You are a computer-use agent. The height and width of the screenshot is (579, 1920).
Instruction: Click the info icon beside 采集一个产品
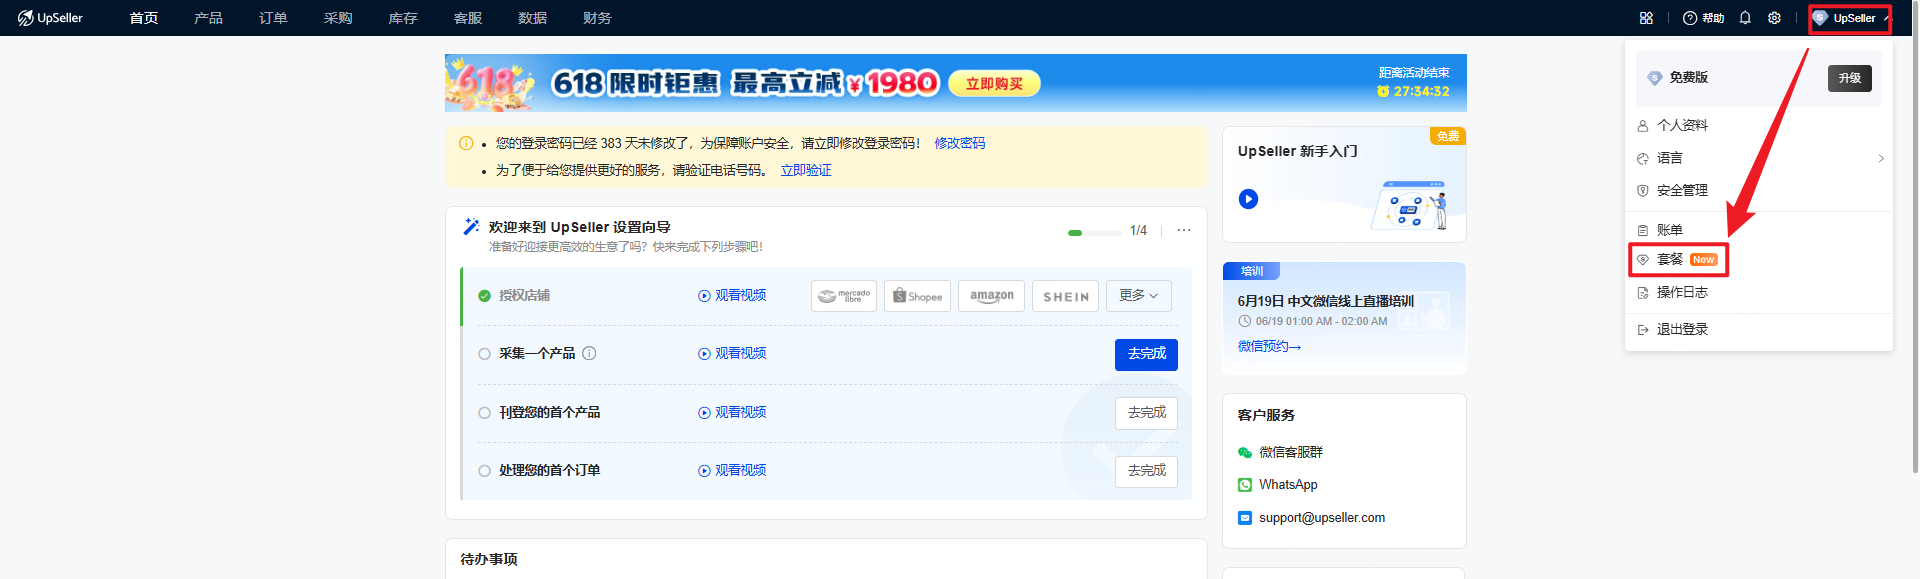(x=589, y=353)
